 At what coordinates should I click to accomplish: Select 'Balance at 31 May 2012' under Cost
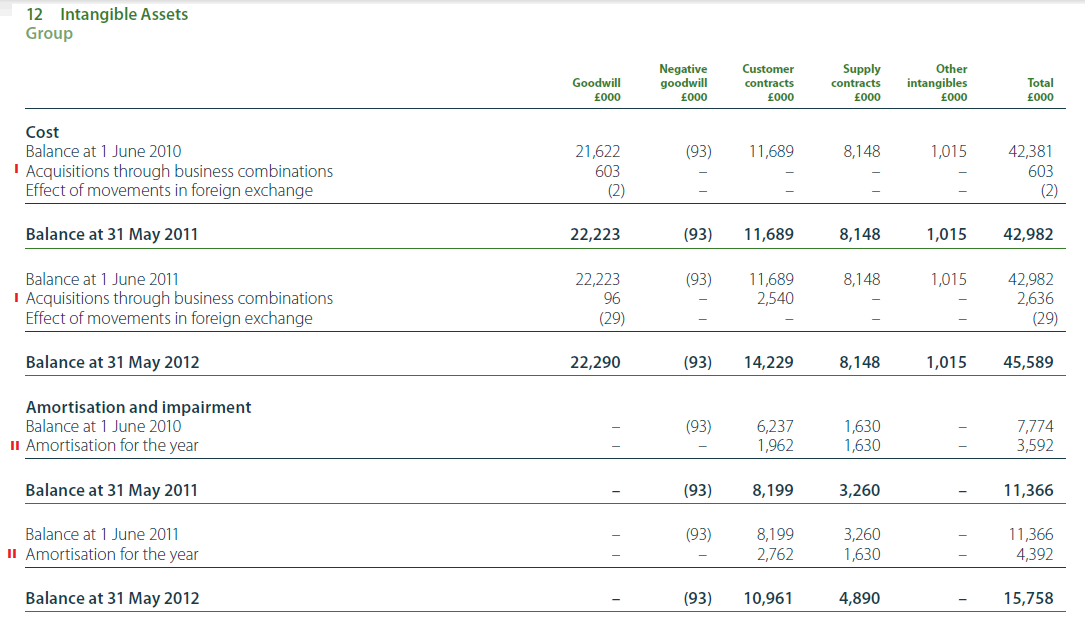pyautogui.click(x=112, y=363)
